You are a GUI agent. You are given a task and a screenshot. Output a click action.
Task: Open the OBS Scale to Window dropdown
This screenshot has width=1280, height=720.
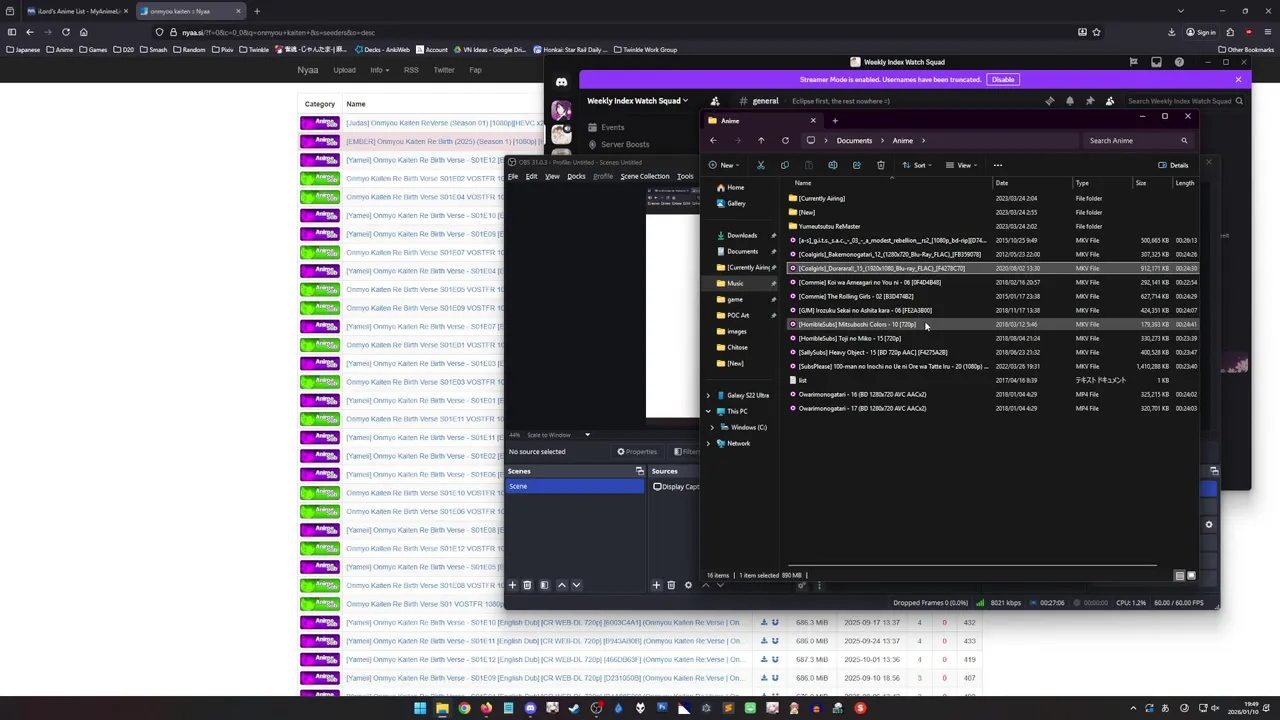click(558, 435)
